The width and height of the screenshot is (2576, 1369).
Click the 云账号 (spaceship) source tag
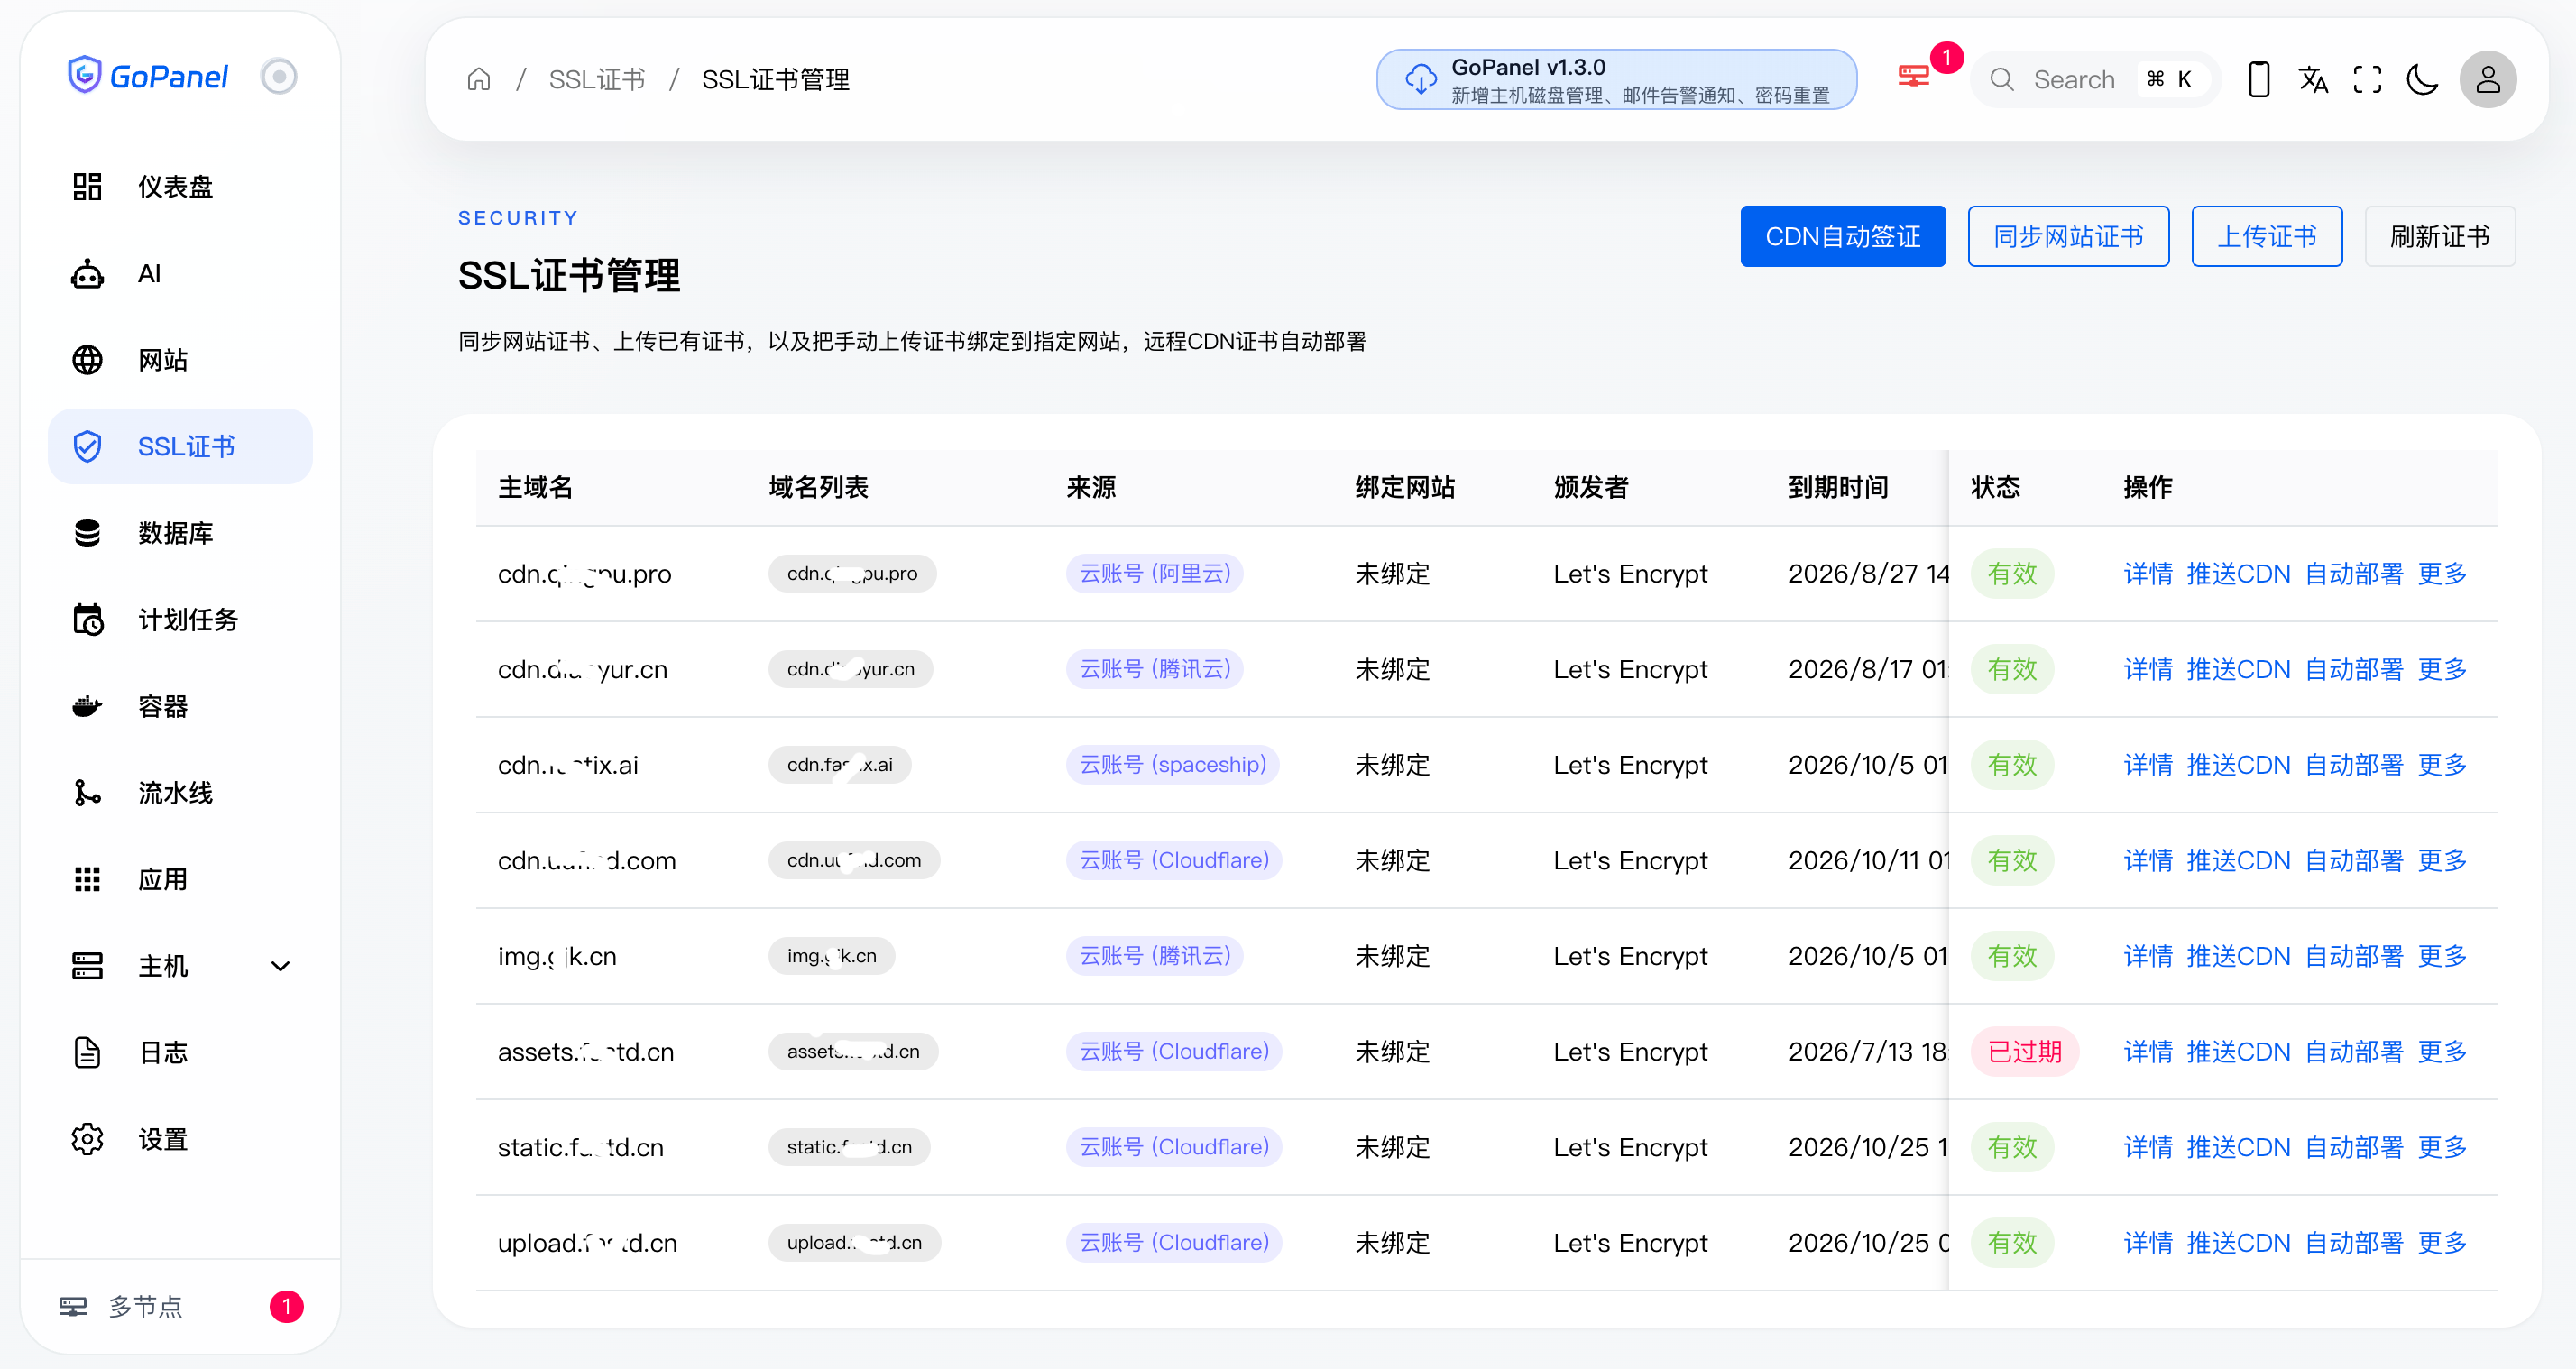pos(1172,765)
